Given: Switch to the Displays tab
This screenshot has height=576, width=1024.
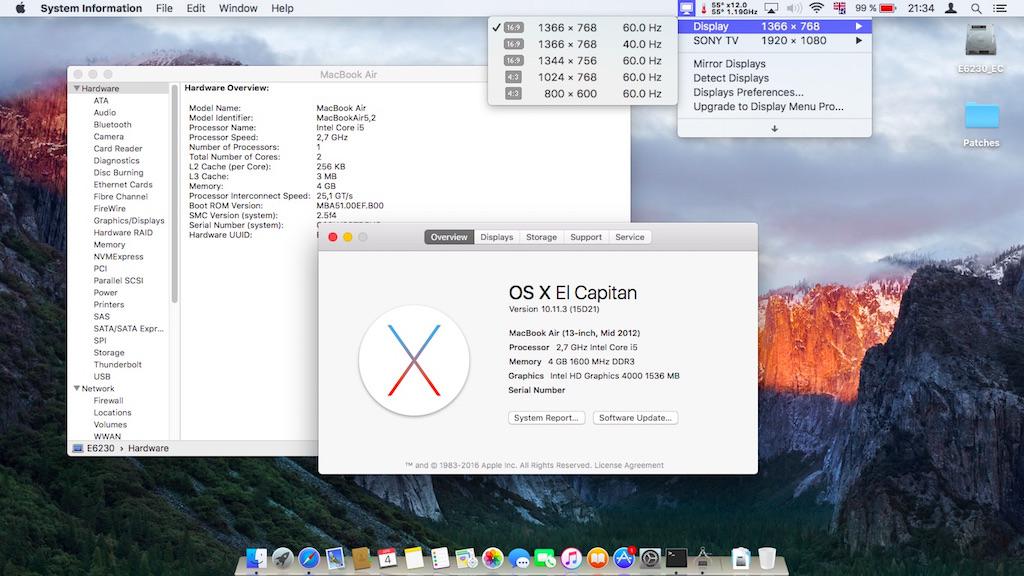Looking at the screenshot, I should (496, 237).
